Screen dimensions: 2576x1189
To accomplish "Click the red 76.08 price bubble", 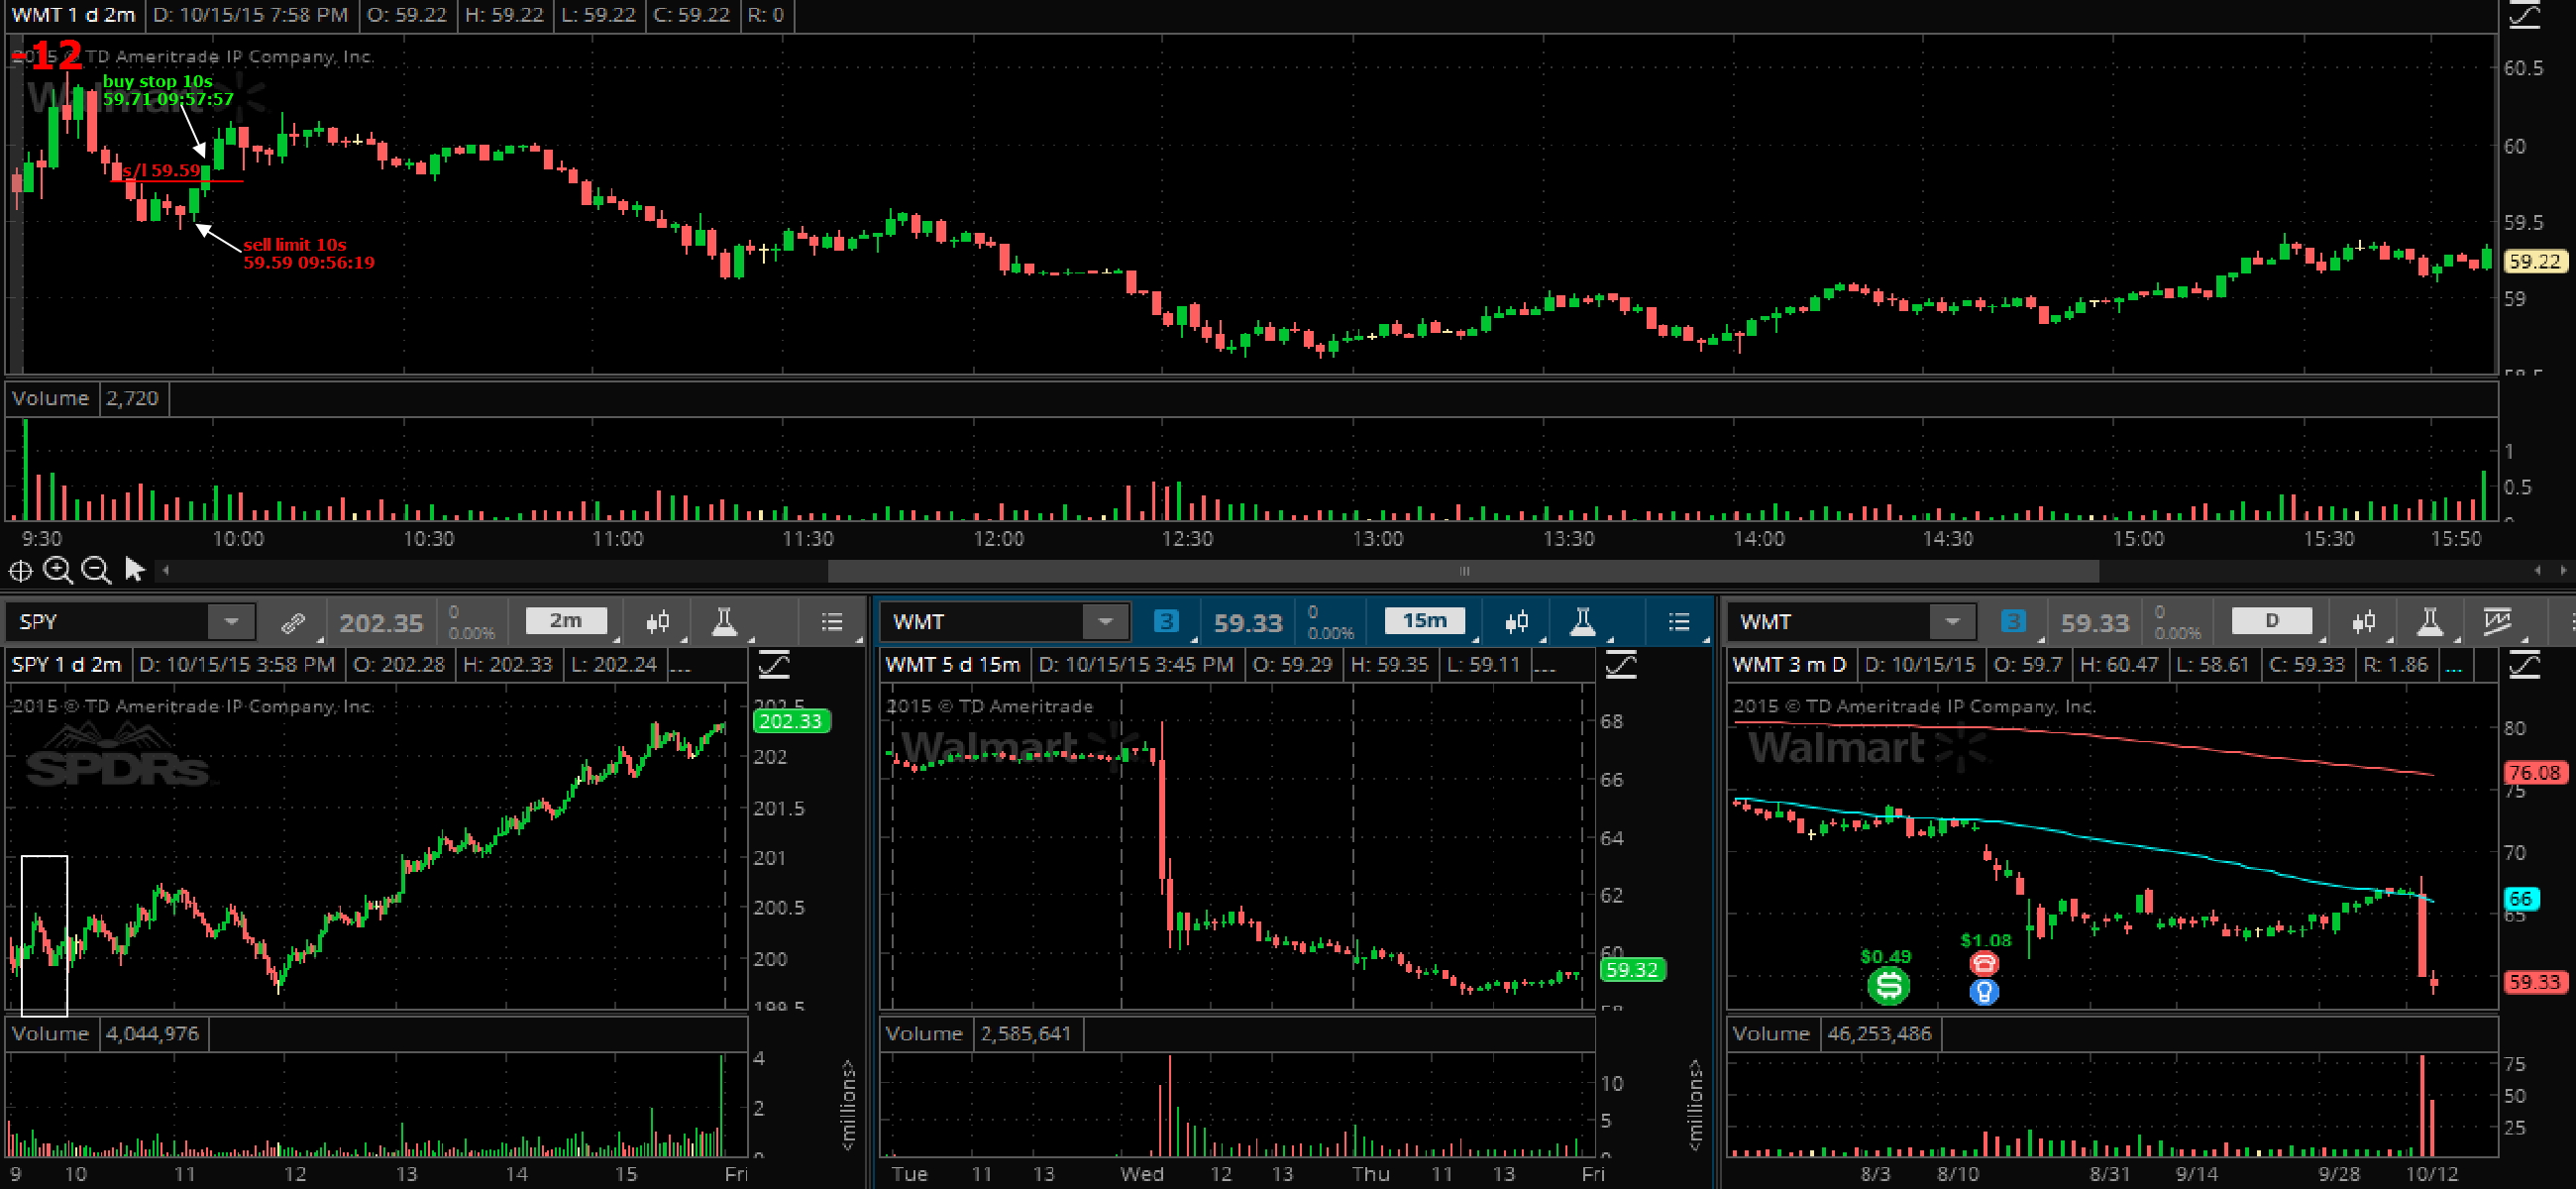I will tap(2535, 772).
